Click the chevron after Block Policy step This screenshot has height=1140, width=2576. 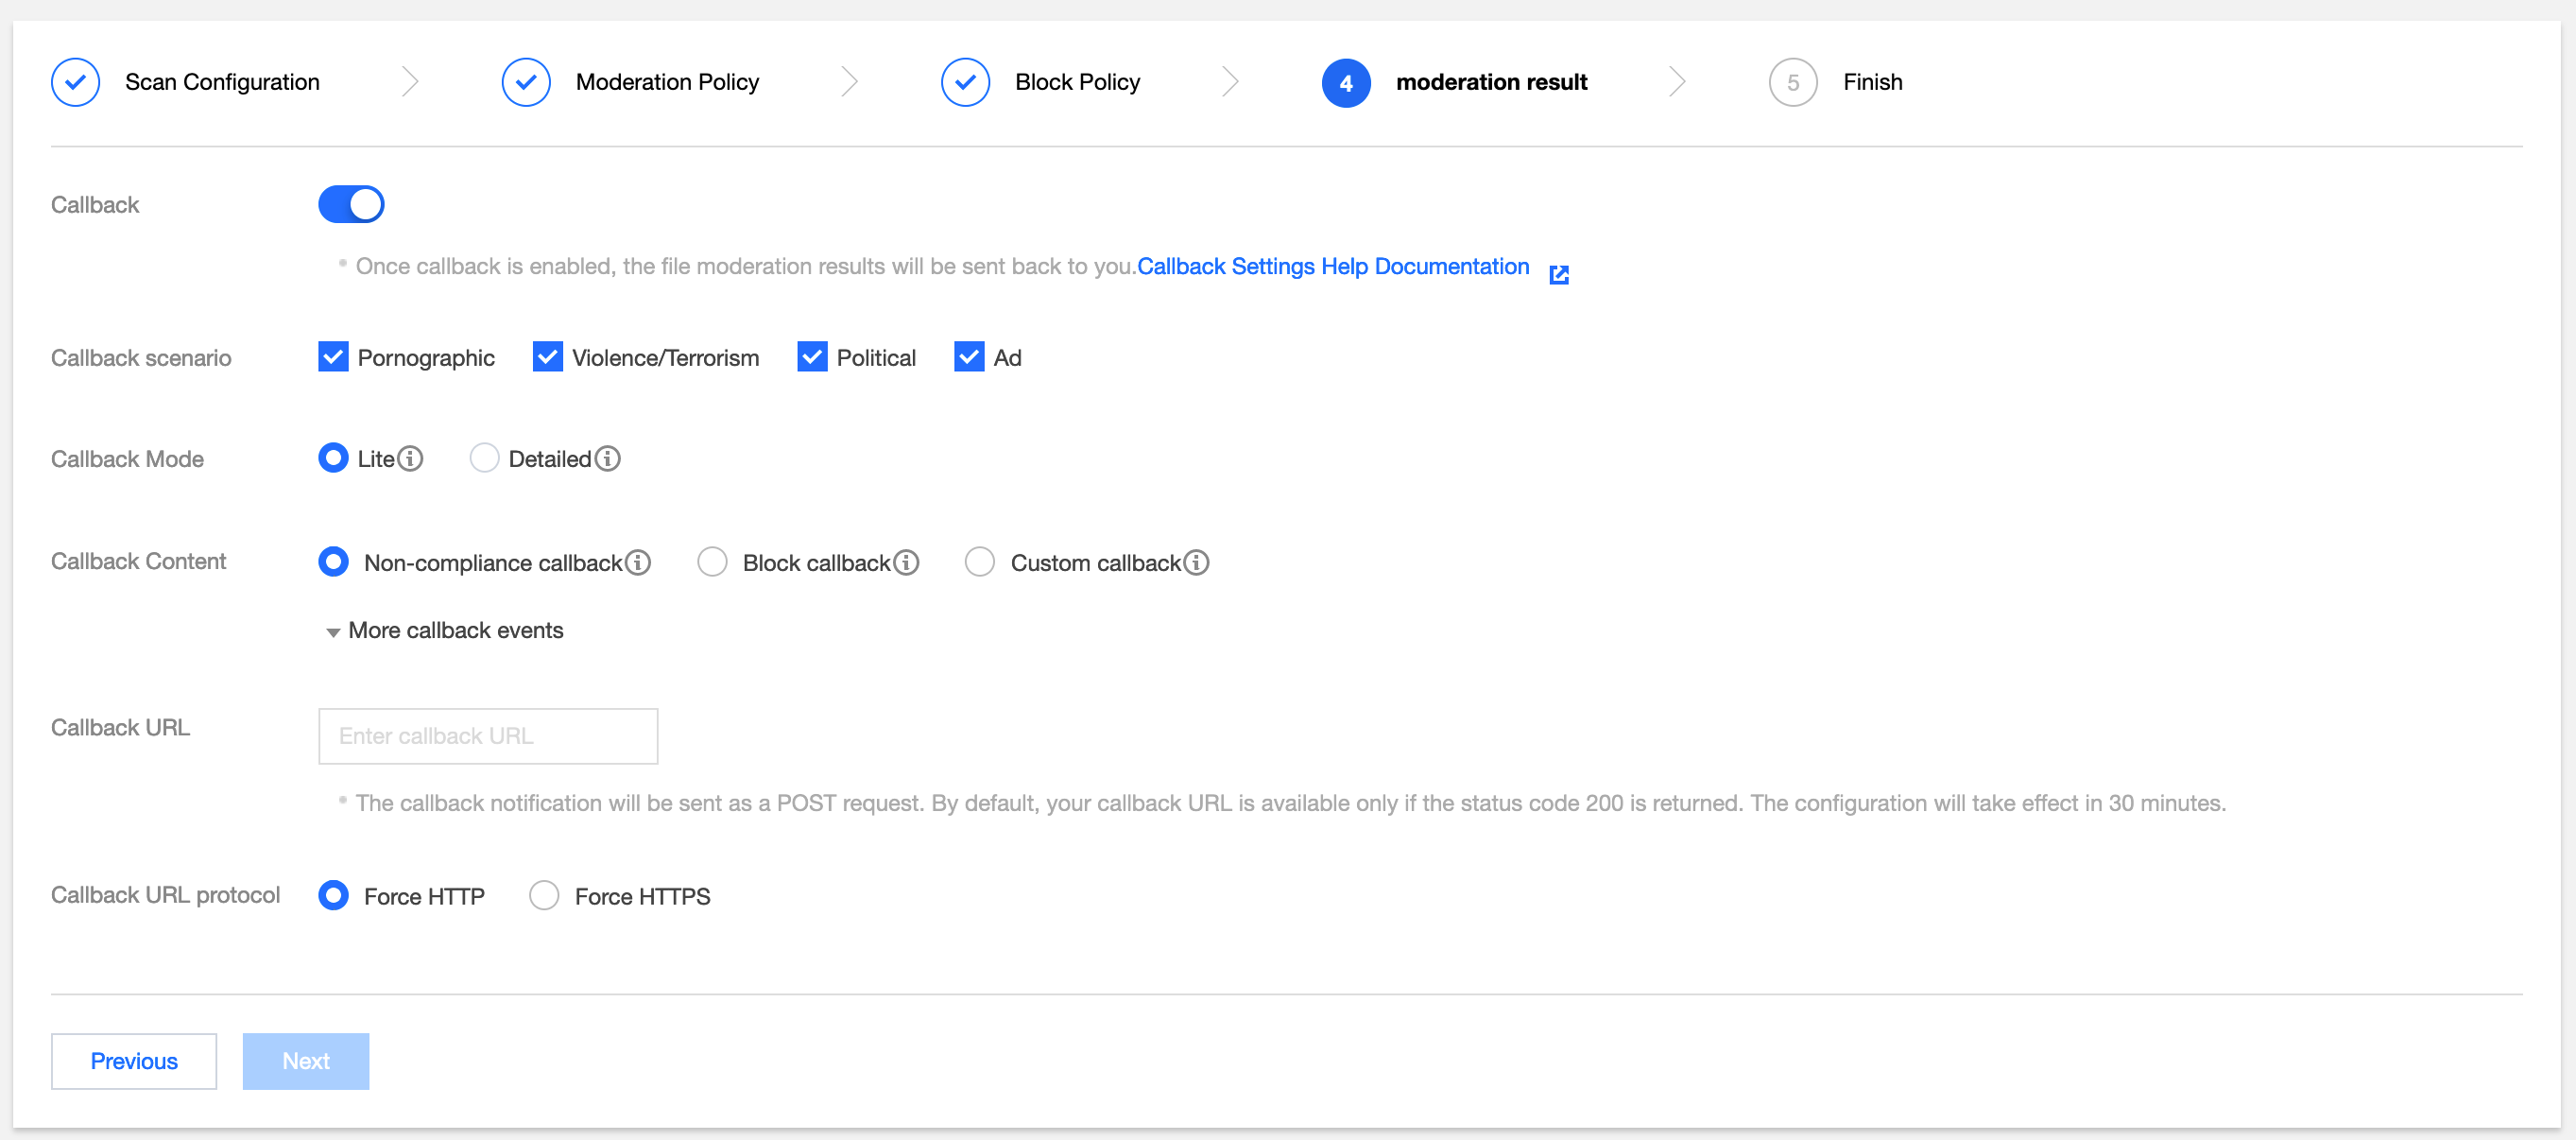point(1230,82)
